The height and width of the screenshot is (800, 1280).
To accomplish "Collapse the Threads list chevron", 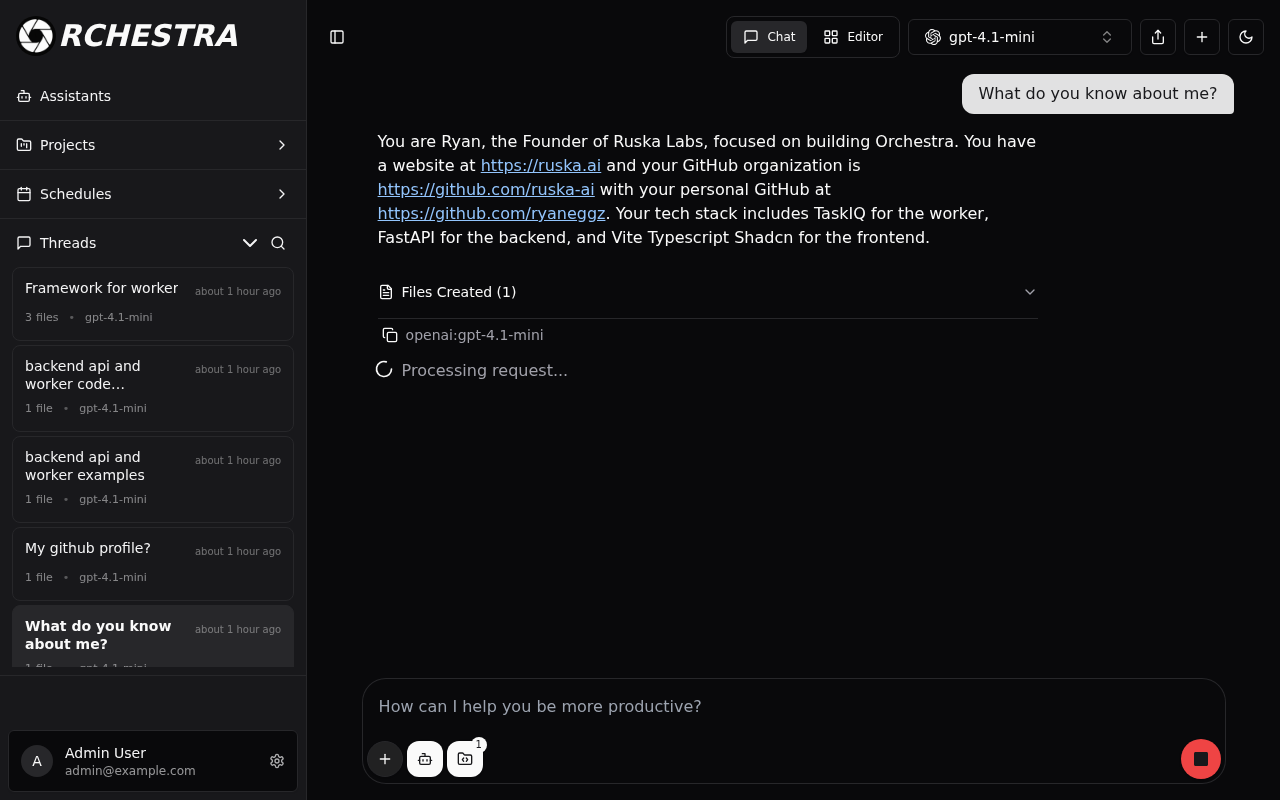I will [x=250, y=243].
